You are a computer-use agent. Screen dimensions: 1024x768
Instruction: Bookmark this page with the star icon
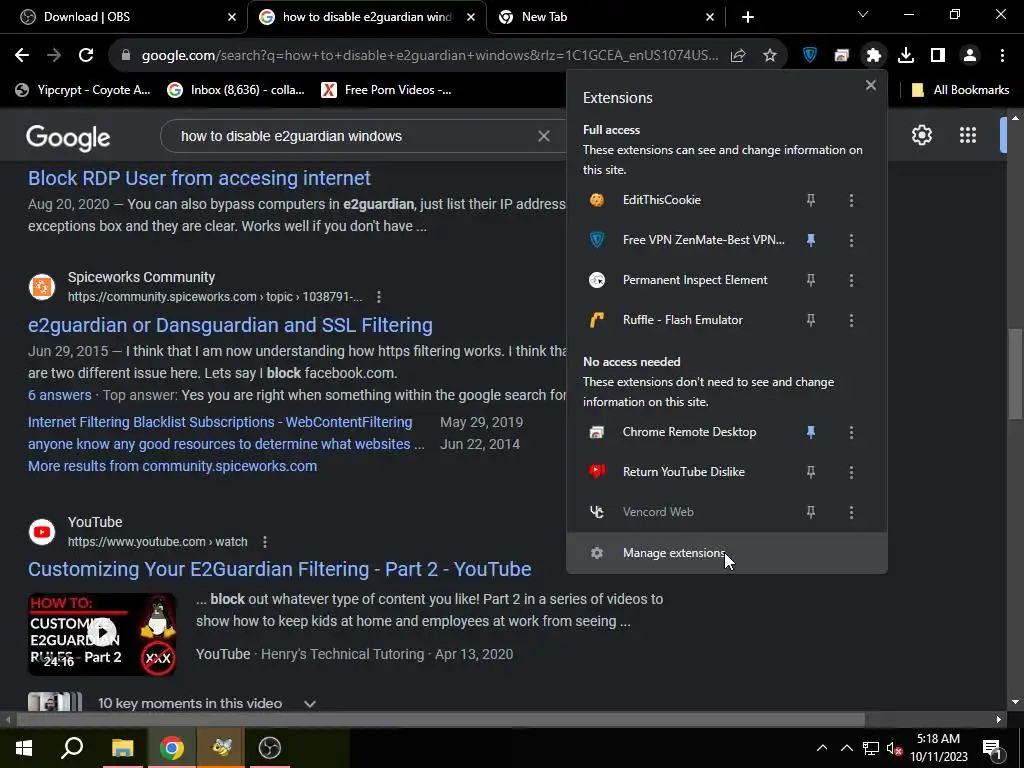point(770,56)
